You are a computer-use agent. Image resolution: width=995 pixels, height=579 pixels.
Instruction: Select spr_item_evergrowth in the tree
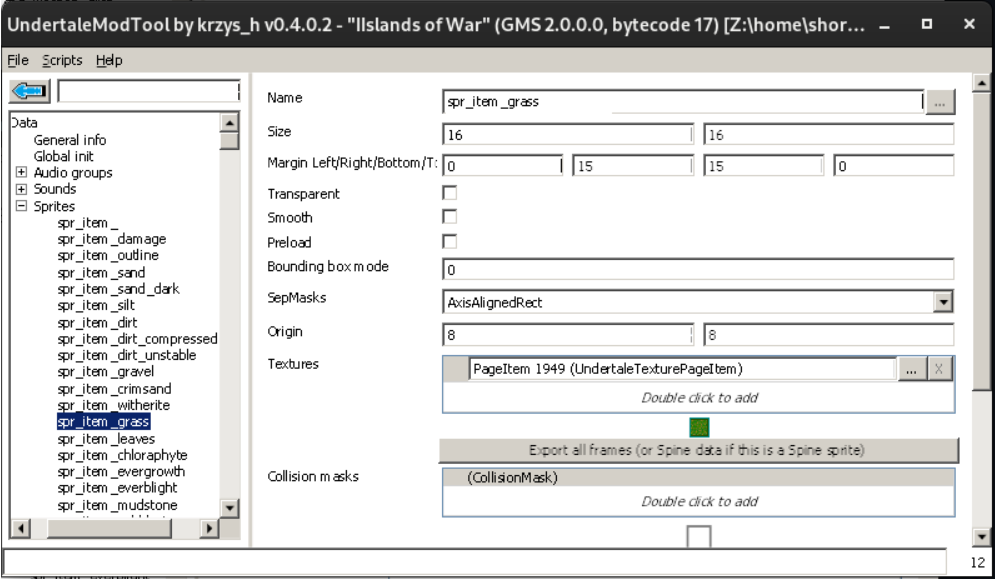(x=121, y=472)
